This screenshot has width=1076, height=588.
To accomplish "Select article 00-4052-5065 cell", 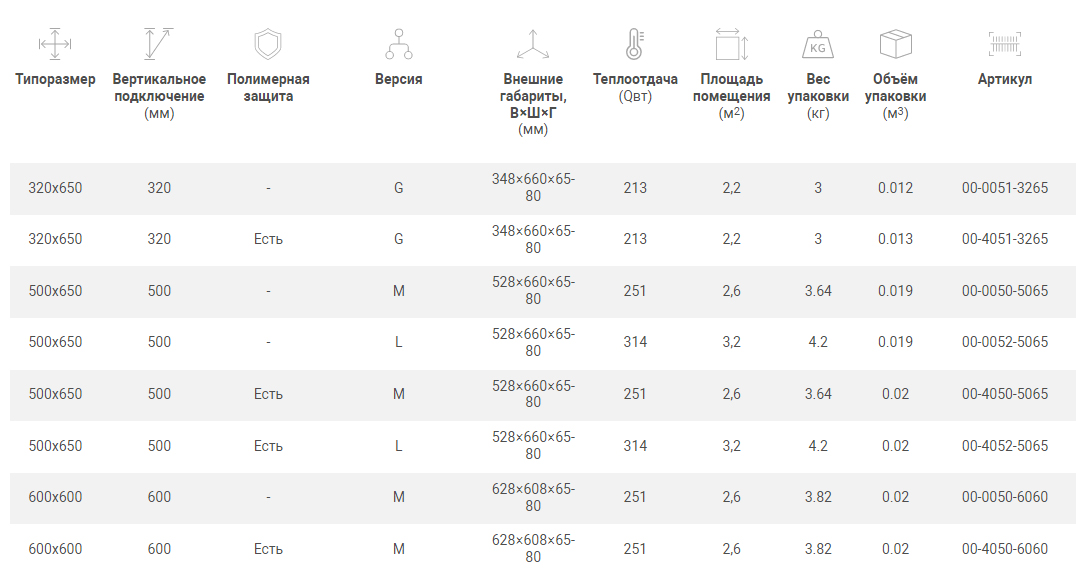I will pos(1005,446).
